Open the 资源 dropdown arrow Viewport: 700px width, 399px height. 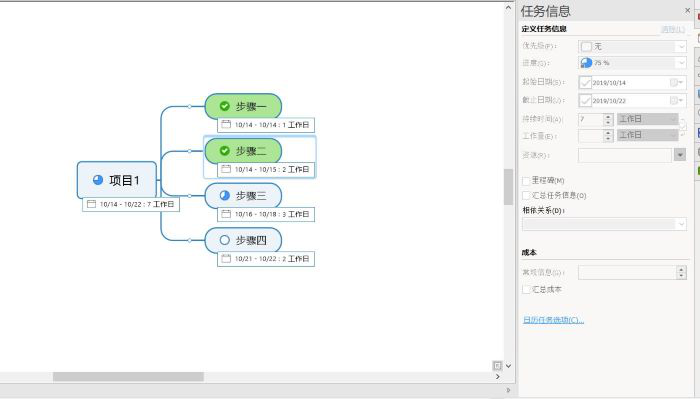[x=680, y=155]
